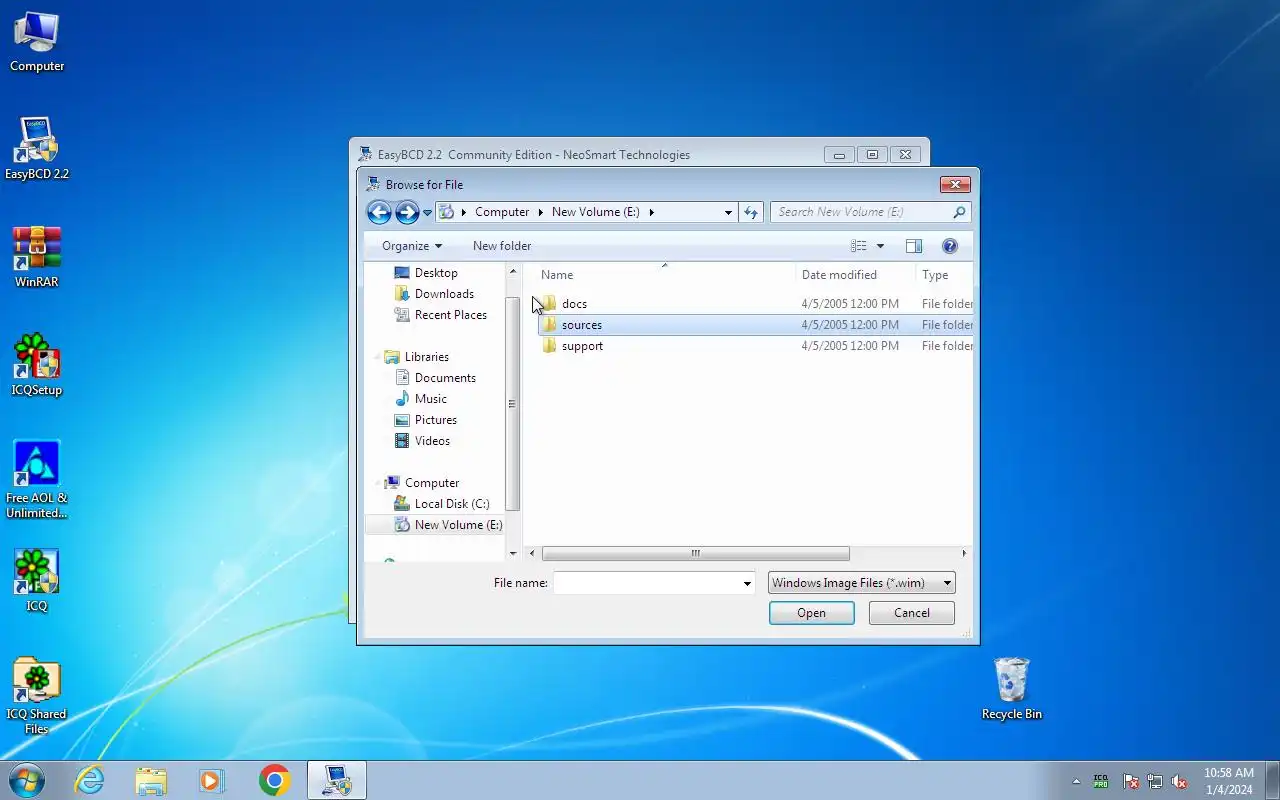
Task: Click the horizontal scrollbar thumb in file list
Action: 695,553
